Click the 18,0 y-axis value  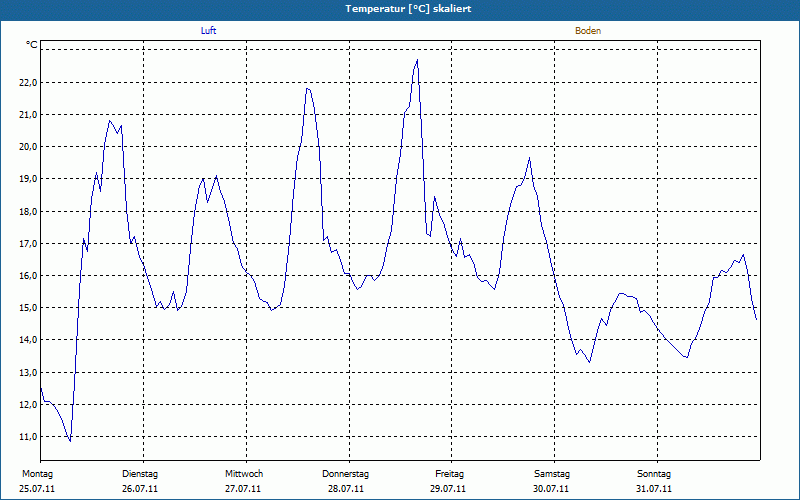[x=28, y=211]
